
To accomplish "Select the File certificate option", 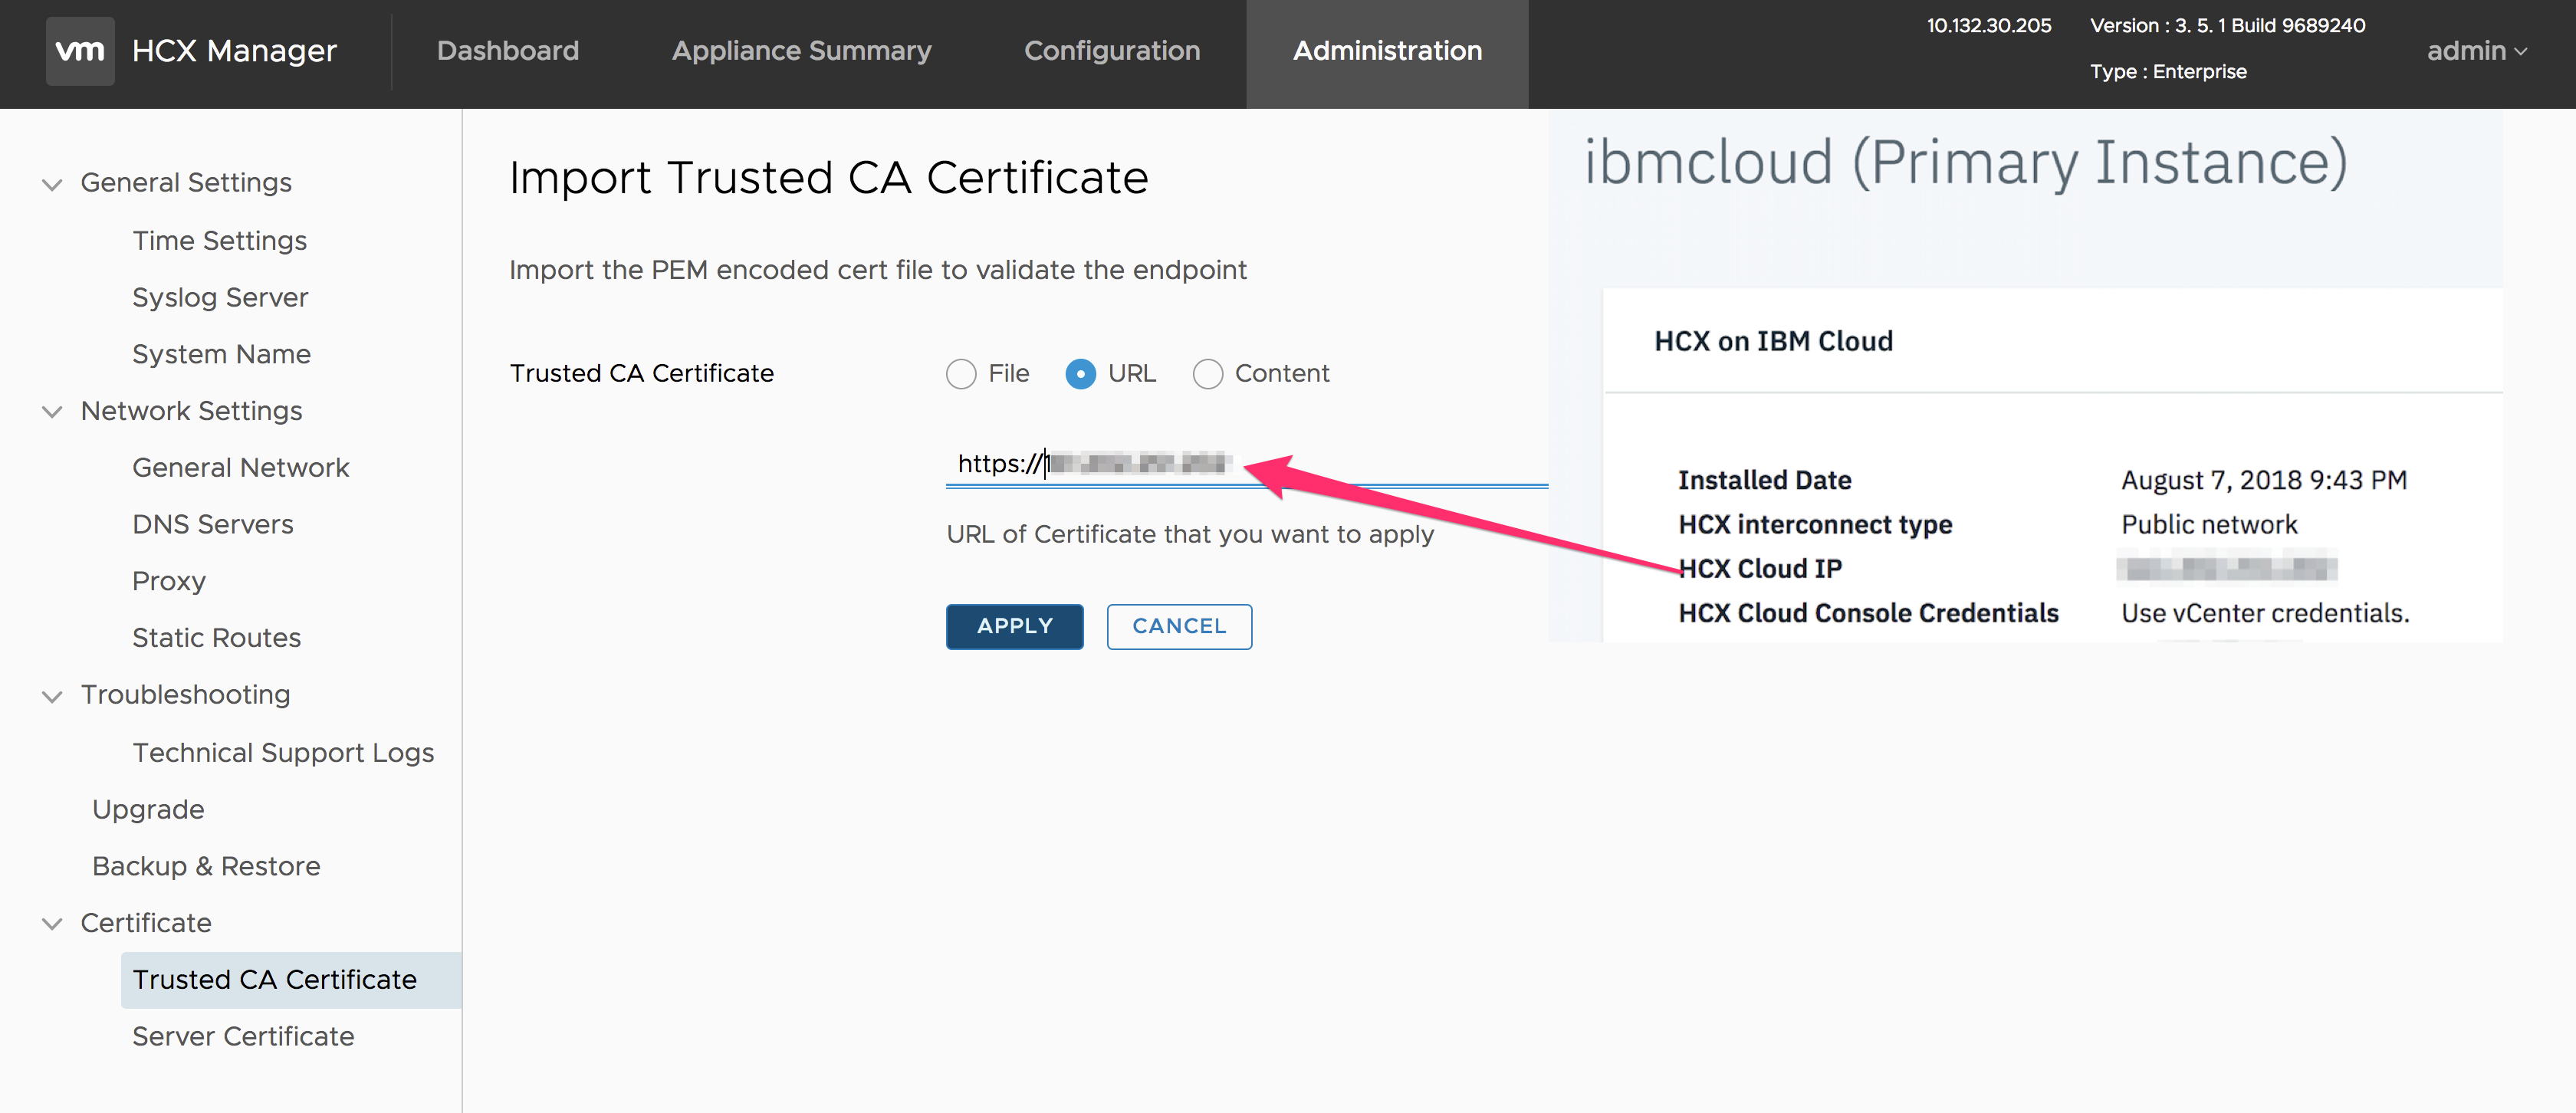I will coord(961,373).
